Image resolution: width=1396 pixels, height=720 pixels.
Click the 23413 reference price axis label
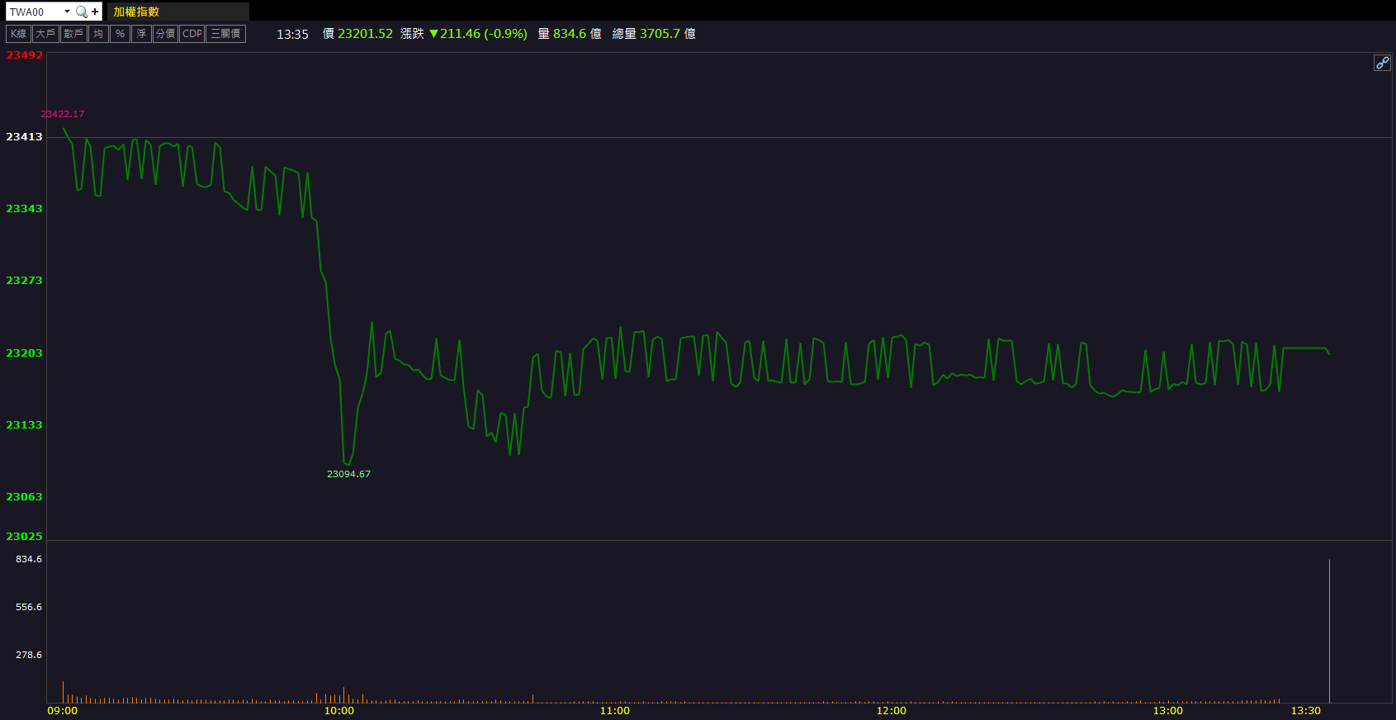point(25,136)
